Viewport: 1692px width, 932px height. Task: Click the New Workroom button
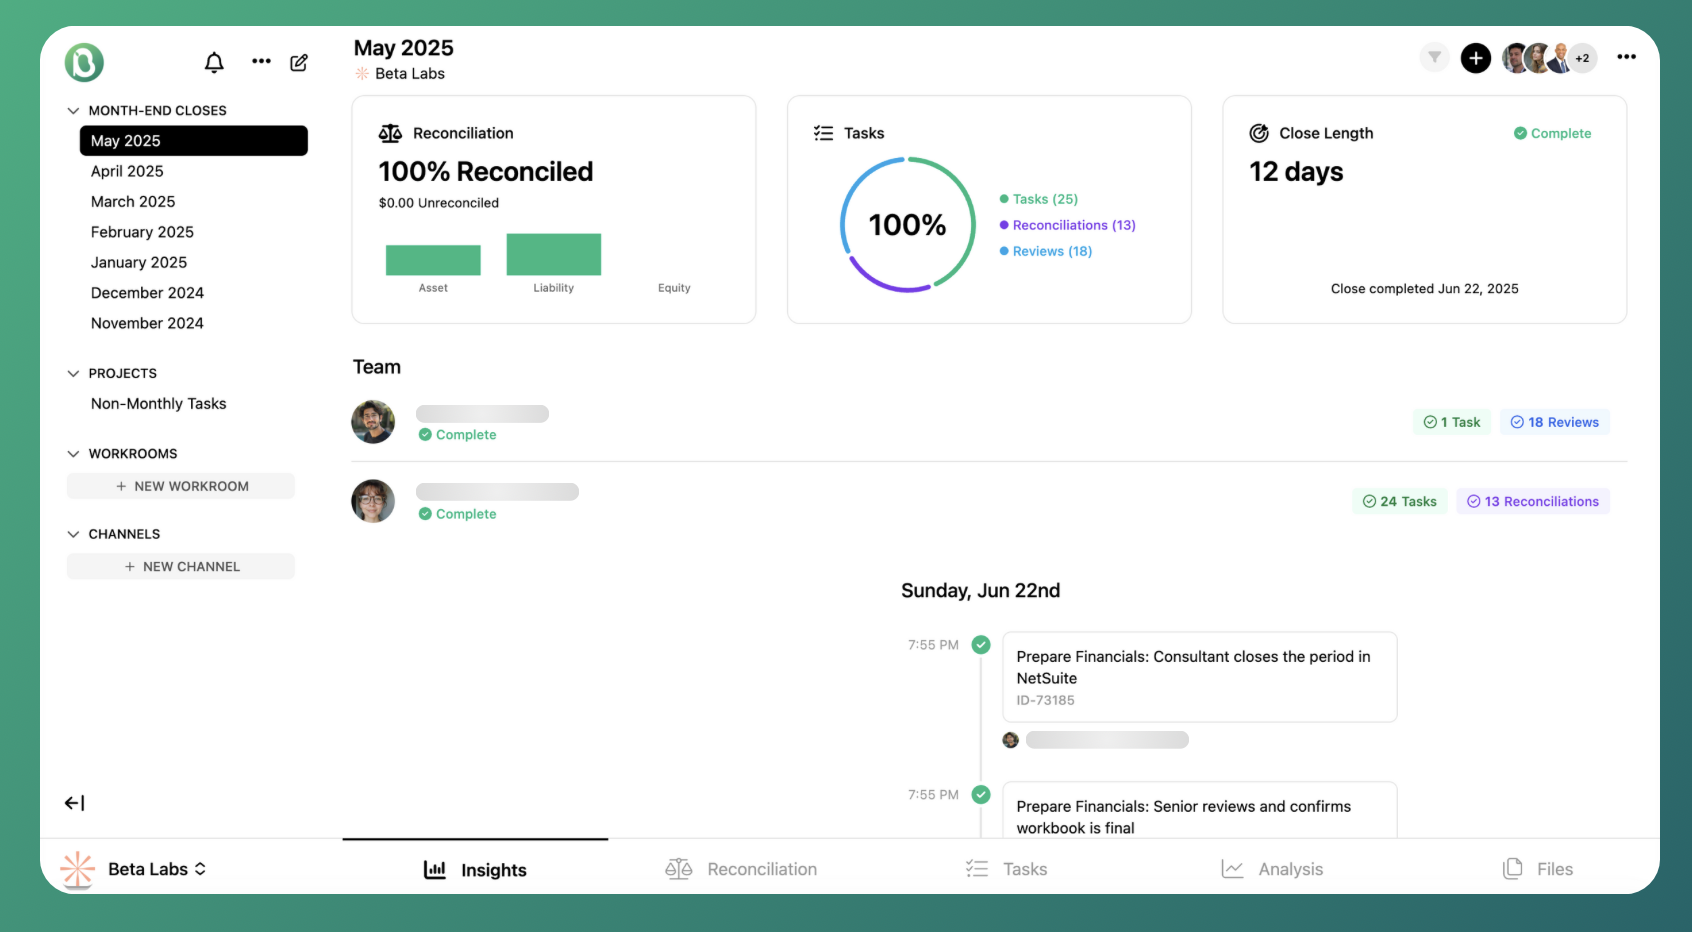[181, 486]
